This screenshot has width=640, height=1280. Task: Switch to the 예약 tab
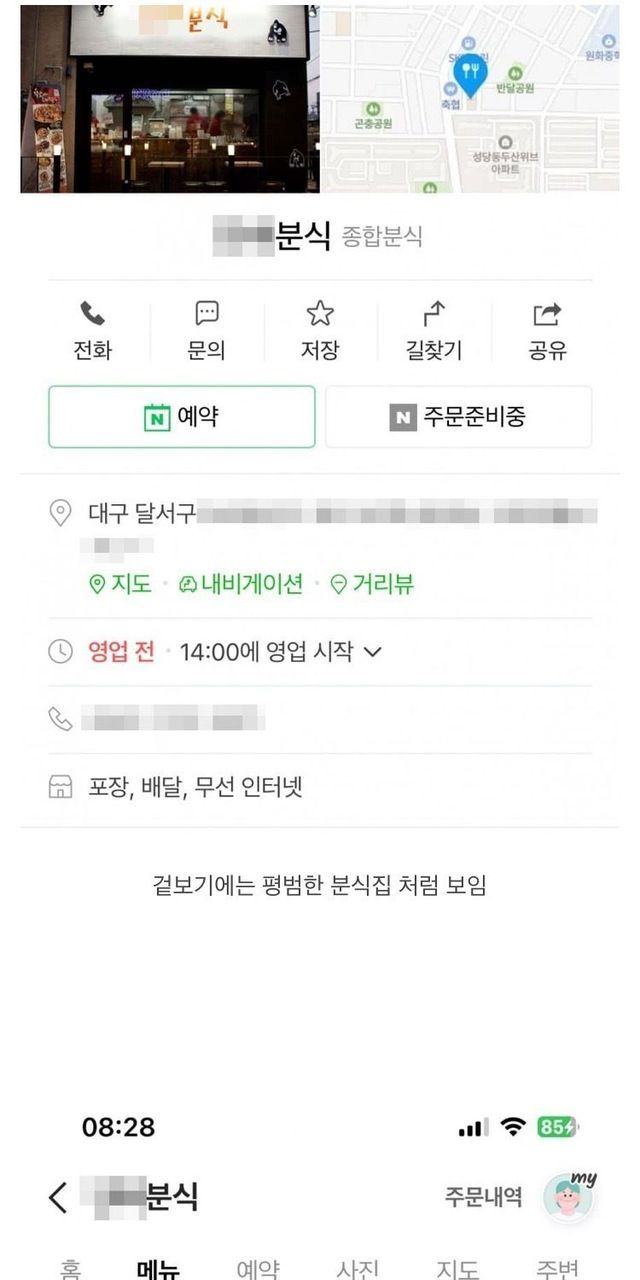(x=258, y=1268)
